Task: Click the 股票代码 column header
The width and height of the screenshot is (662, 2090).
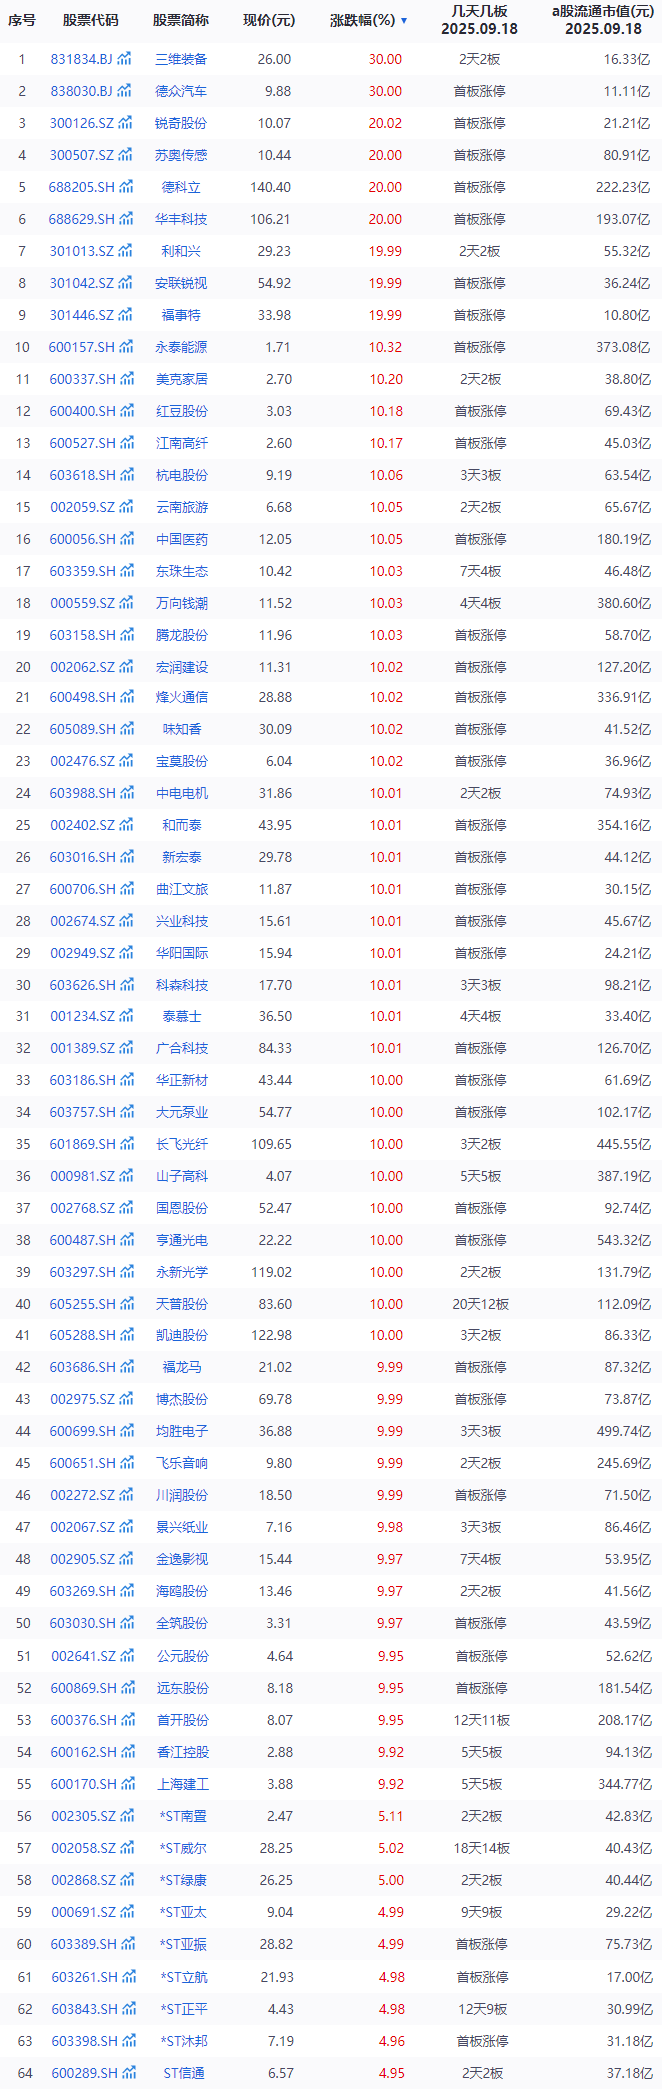Action: (x=90, y=20)
